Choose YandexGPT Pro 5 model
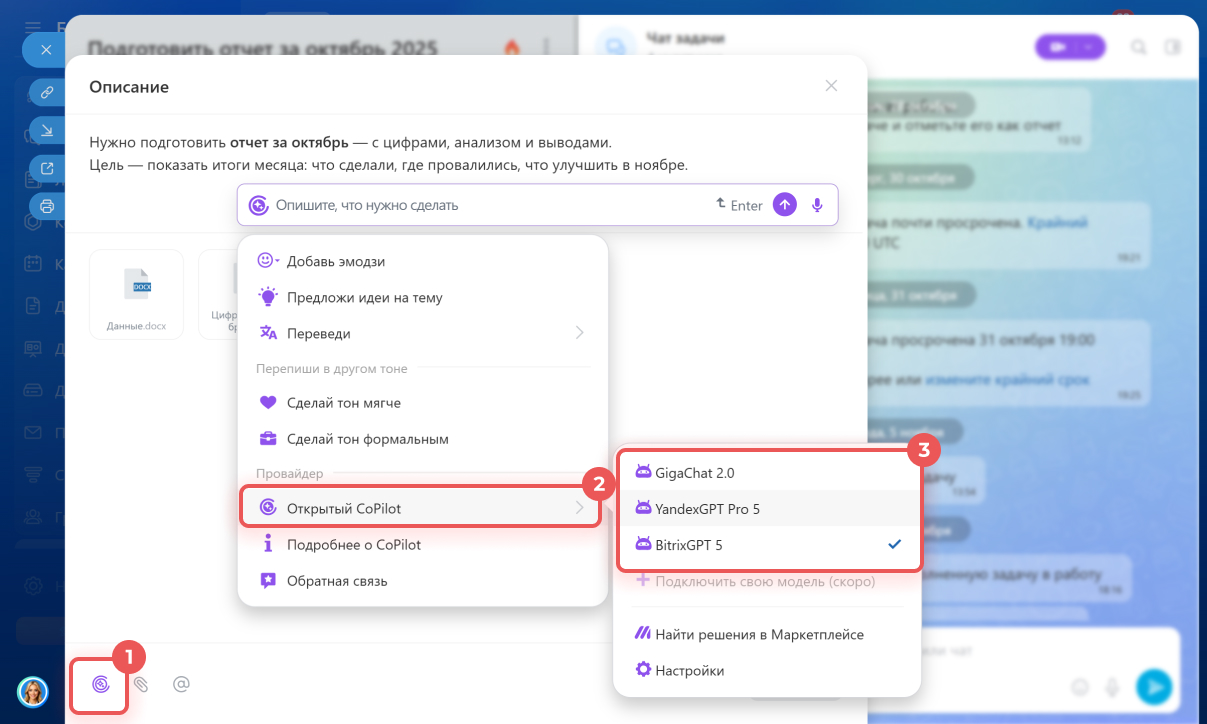The height and width of the screenshot is (724, 1207). pyautogui.click(x=707, y=508)
